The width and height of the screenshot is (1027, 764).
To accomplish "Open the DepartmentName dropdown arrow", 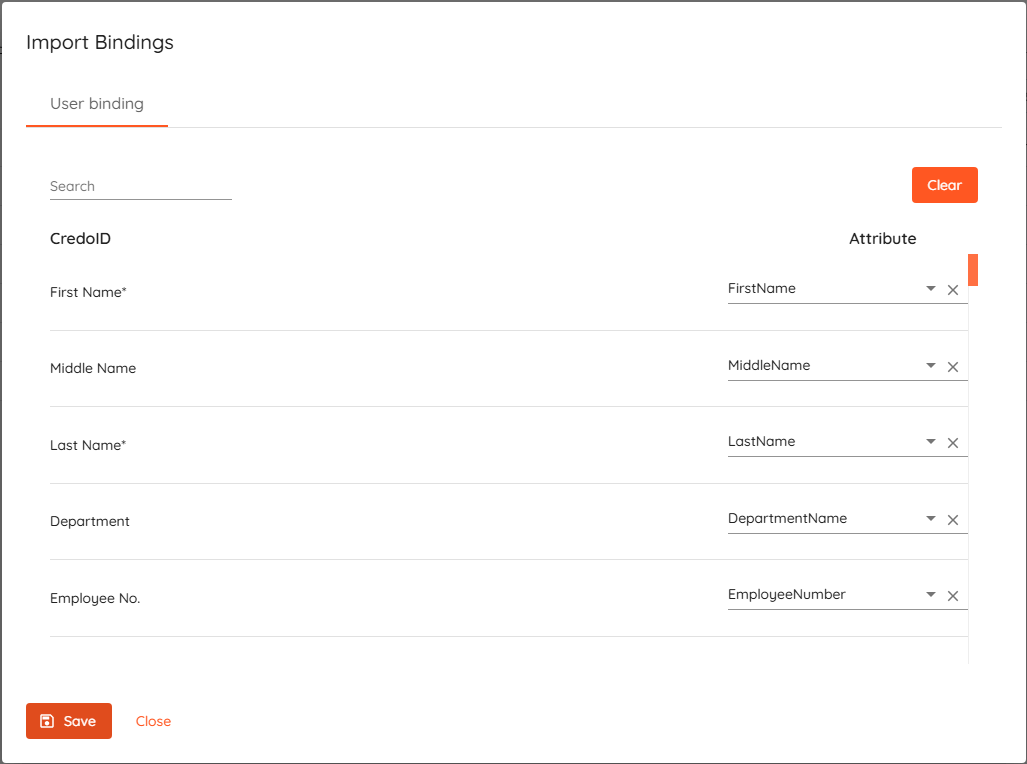I will point(931,519).
